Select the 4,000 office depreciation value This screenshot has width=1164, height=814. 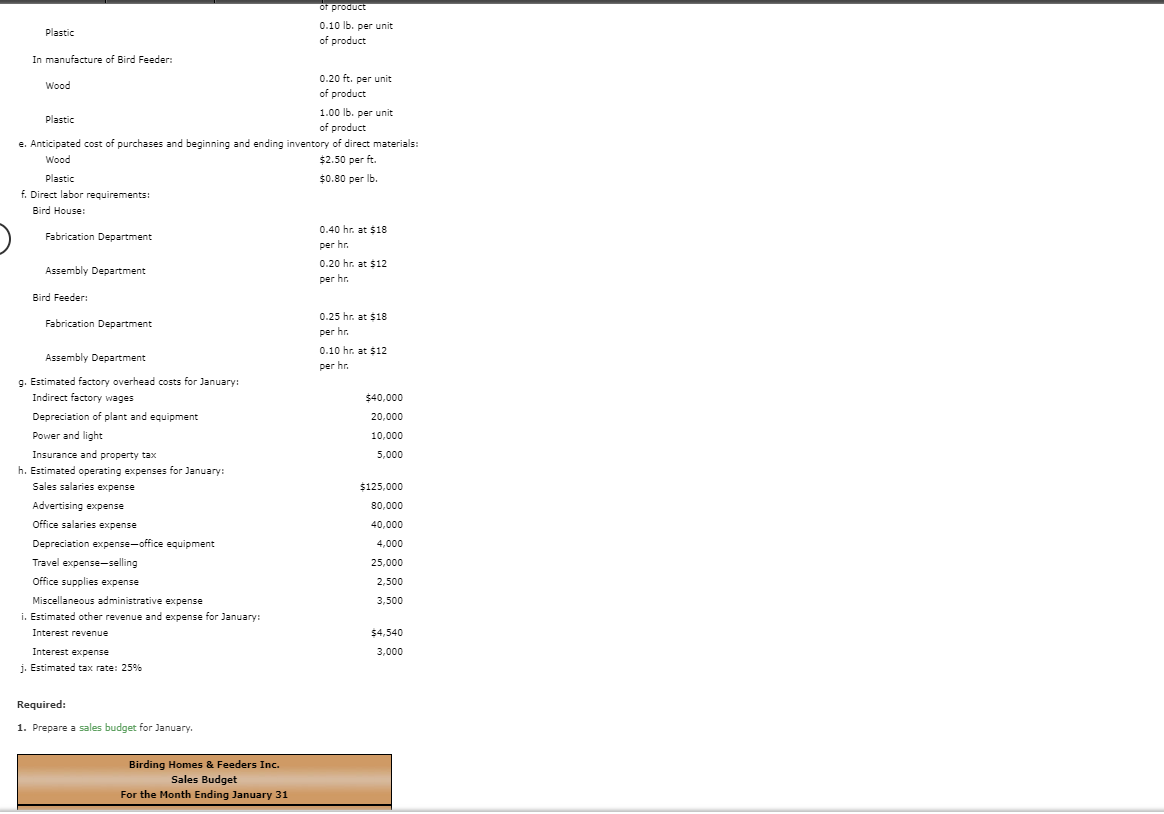coord(390,544)
